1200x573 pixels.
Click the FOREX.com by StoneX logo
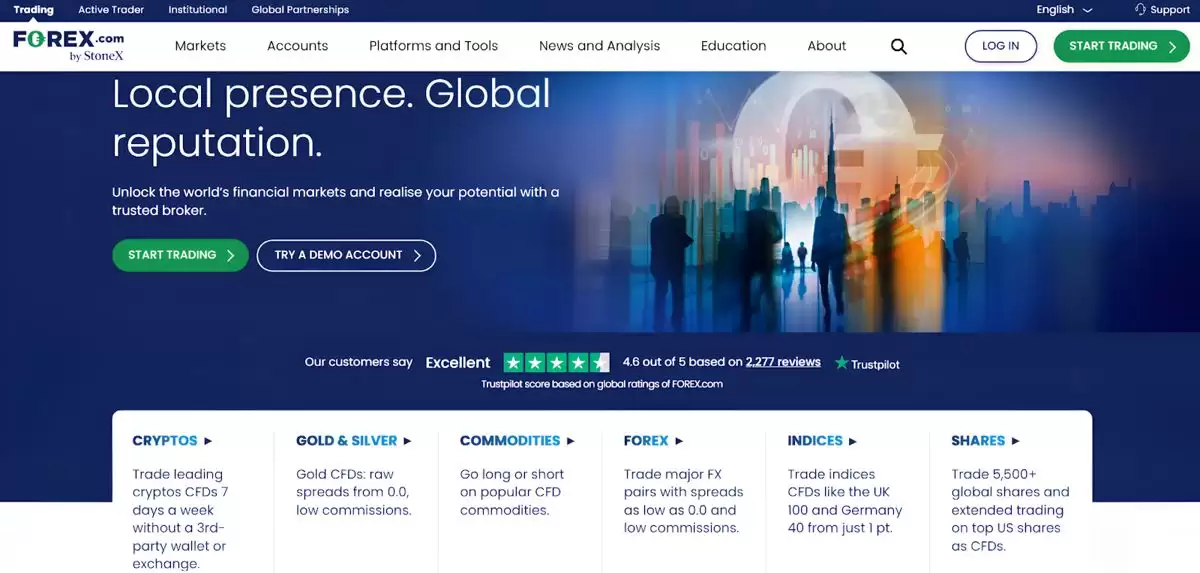click(x=69, y=46)
